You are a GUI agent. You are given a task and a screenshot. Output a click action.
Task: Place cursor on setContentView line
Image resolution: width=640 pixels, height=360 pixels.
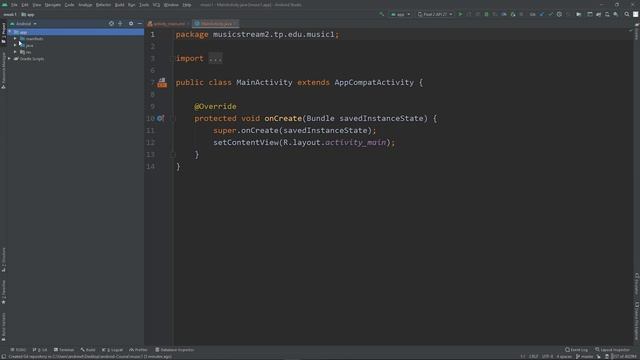pos(304,142)
